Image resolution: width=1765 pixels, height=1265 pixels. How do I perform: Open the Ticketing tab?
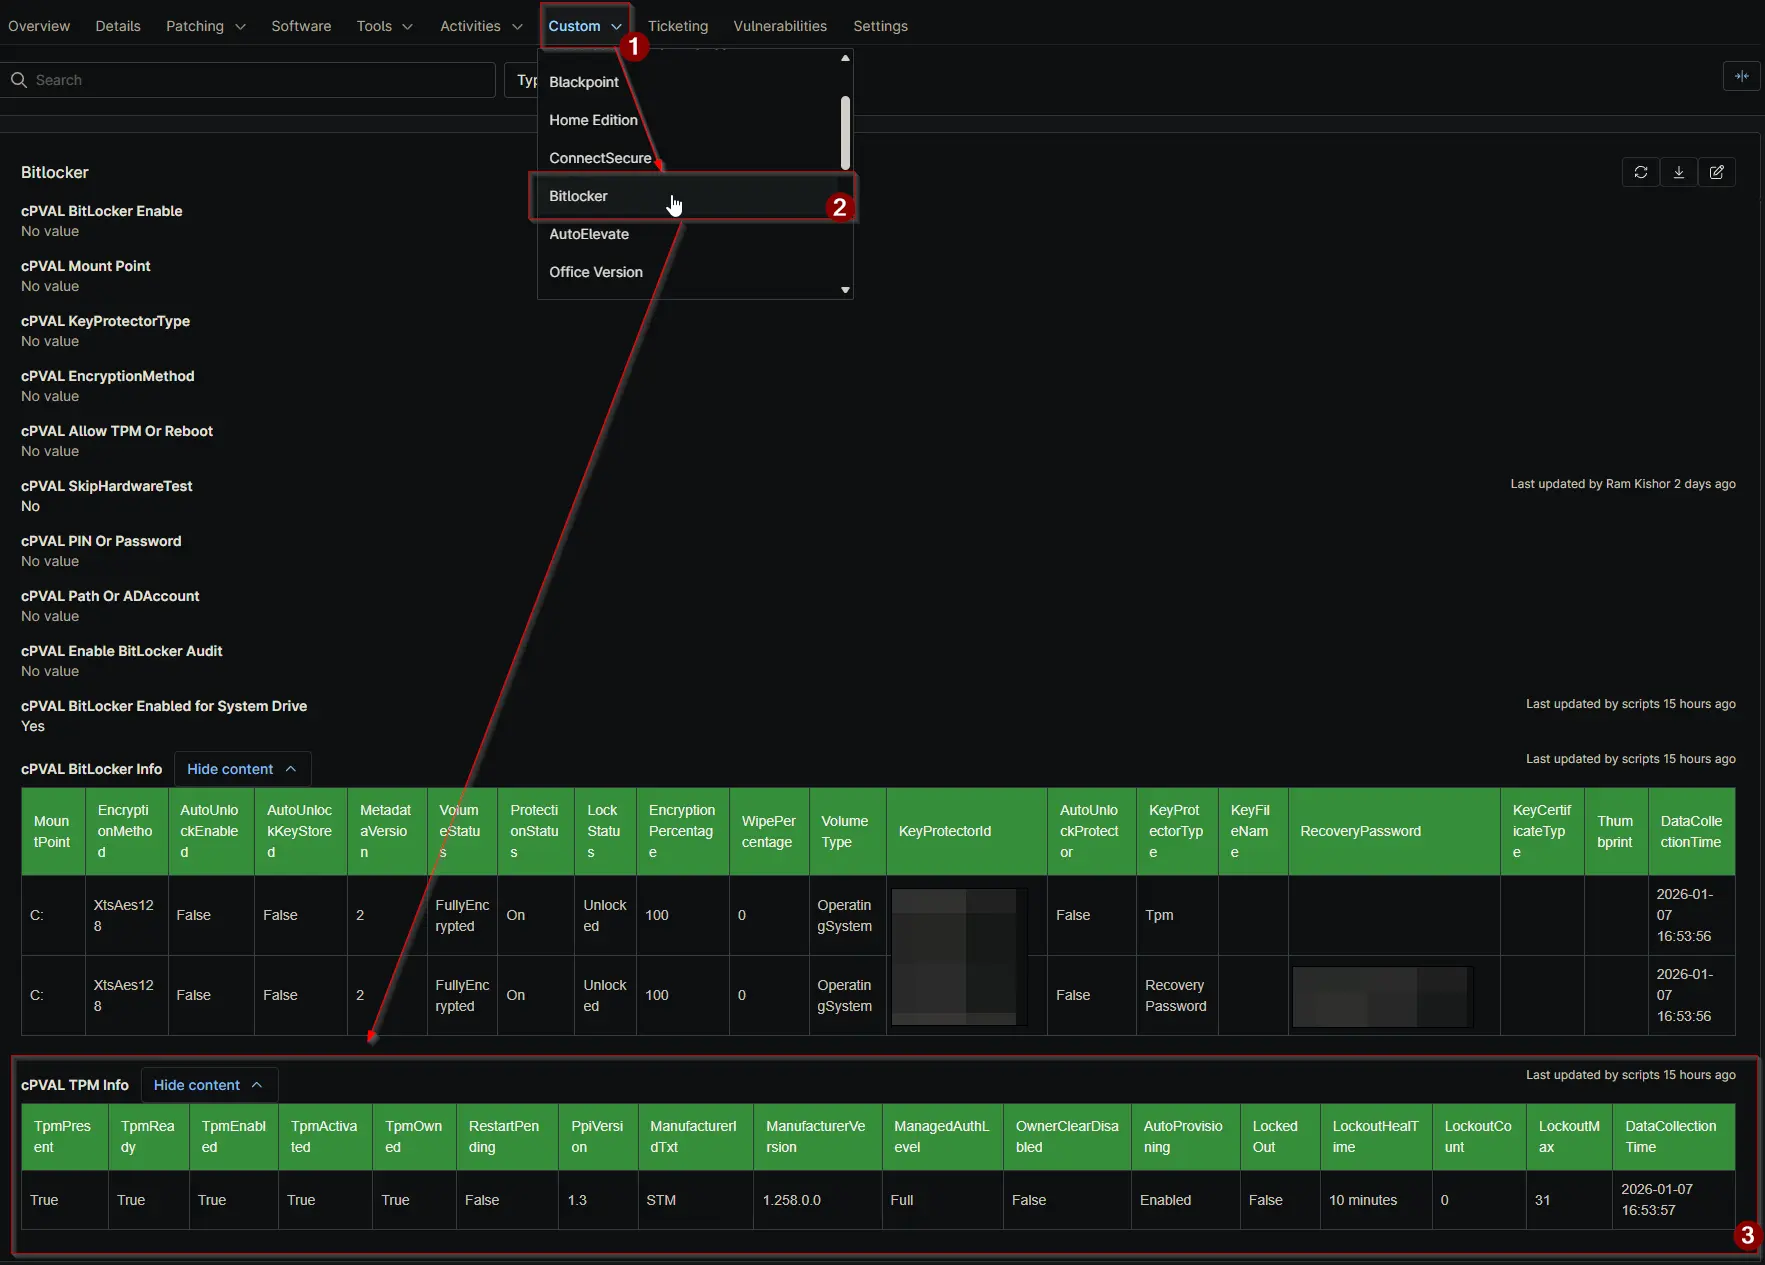click(x=677, y=26)
